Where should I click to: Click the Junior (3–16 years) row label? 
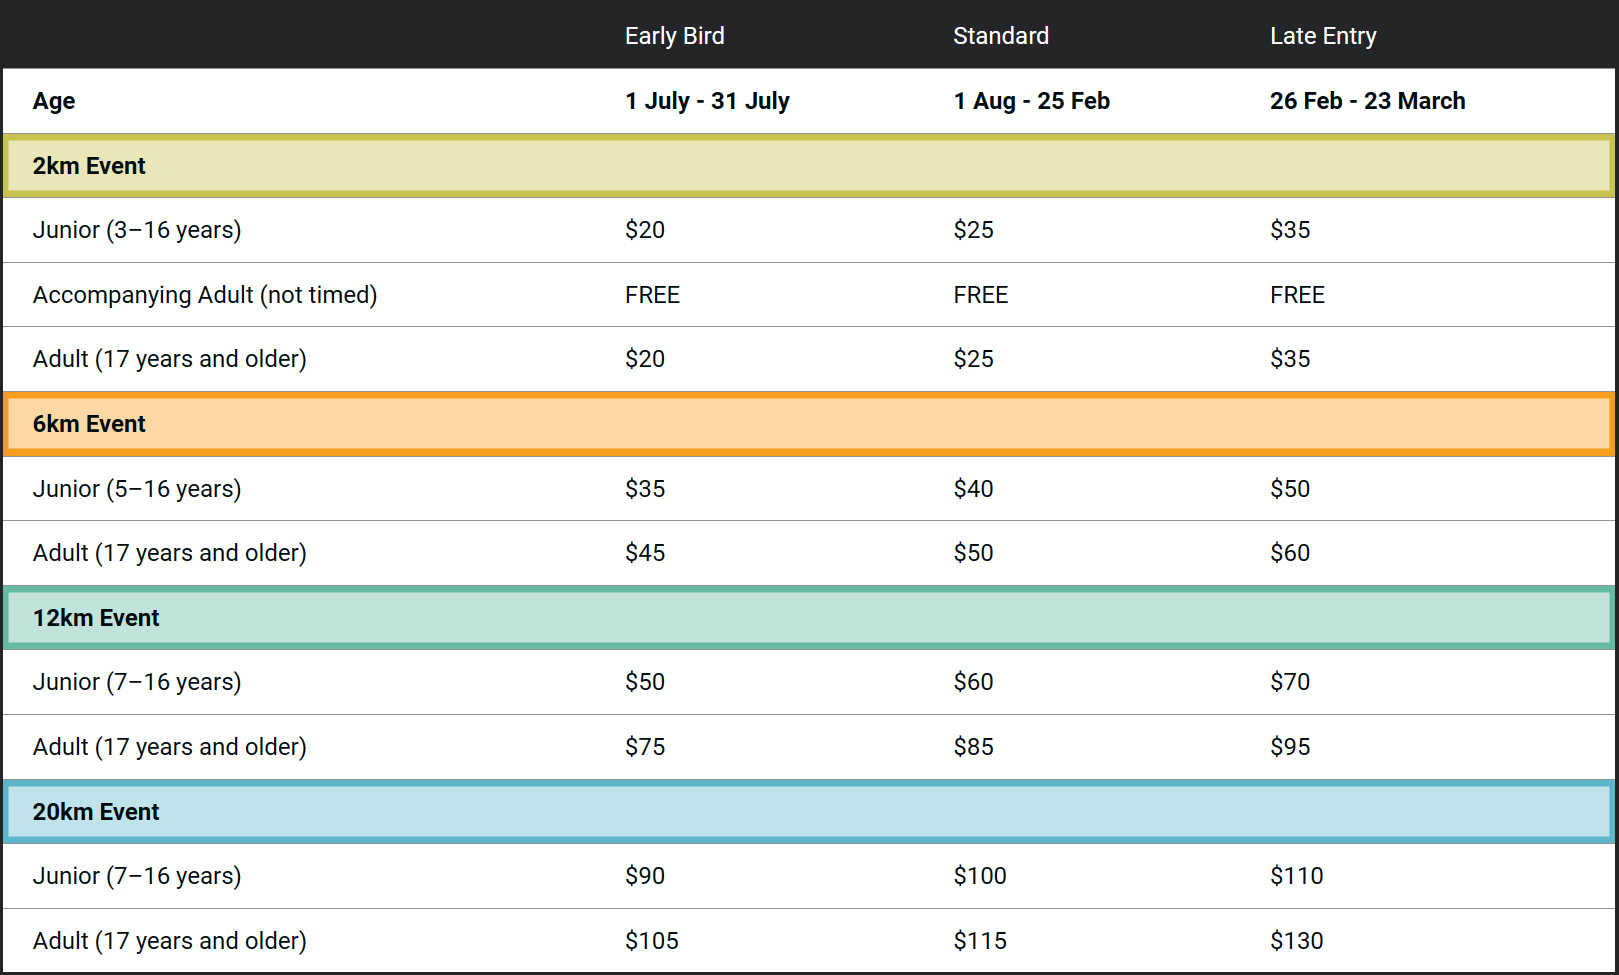click(x=137, y=230)
